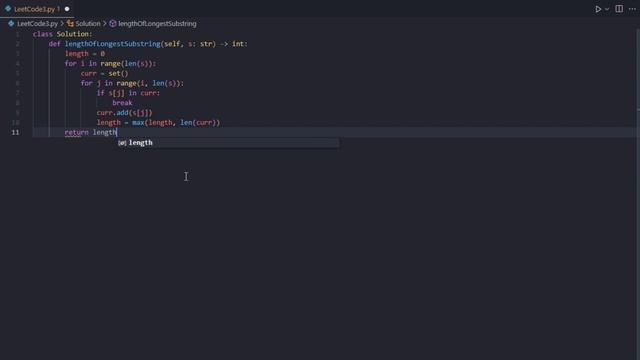The width and height of the screenshot is (640, 360).
Task: Click the variable icon in suggestion list
Action: [122, 143]
